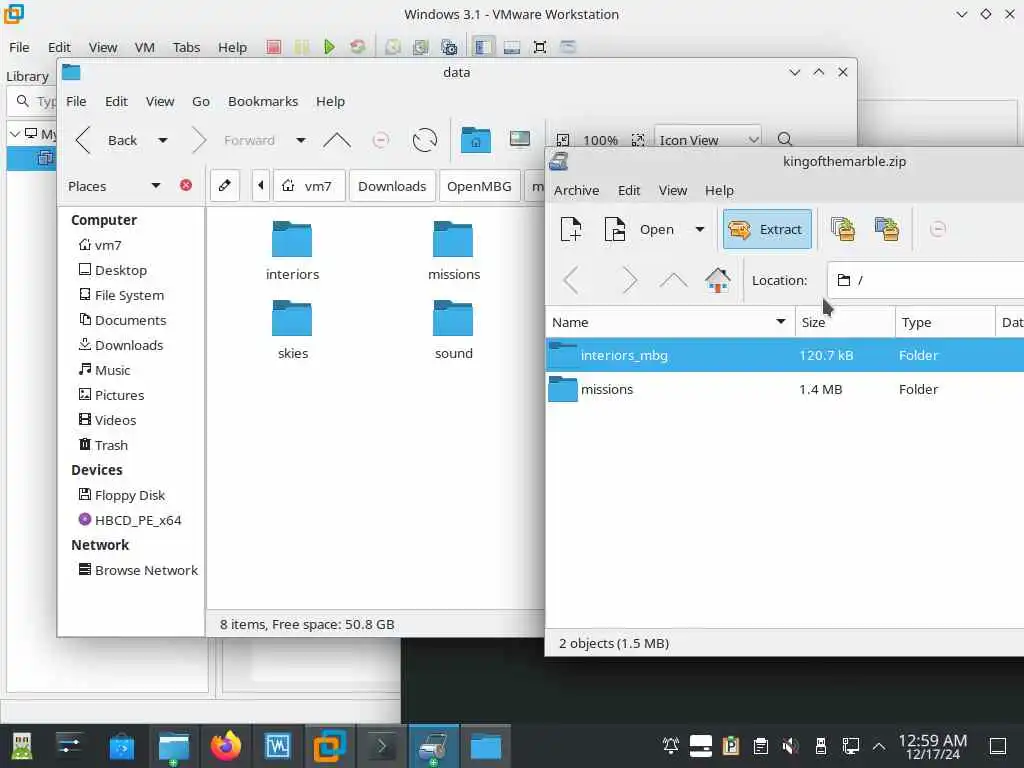This screenshot has height=768, width=1024.
Task: Click the archive Location input field
Action: pos(925,280)
